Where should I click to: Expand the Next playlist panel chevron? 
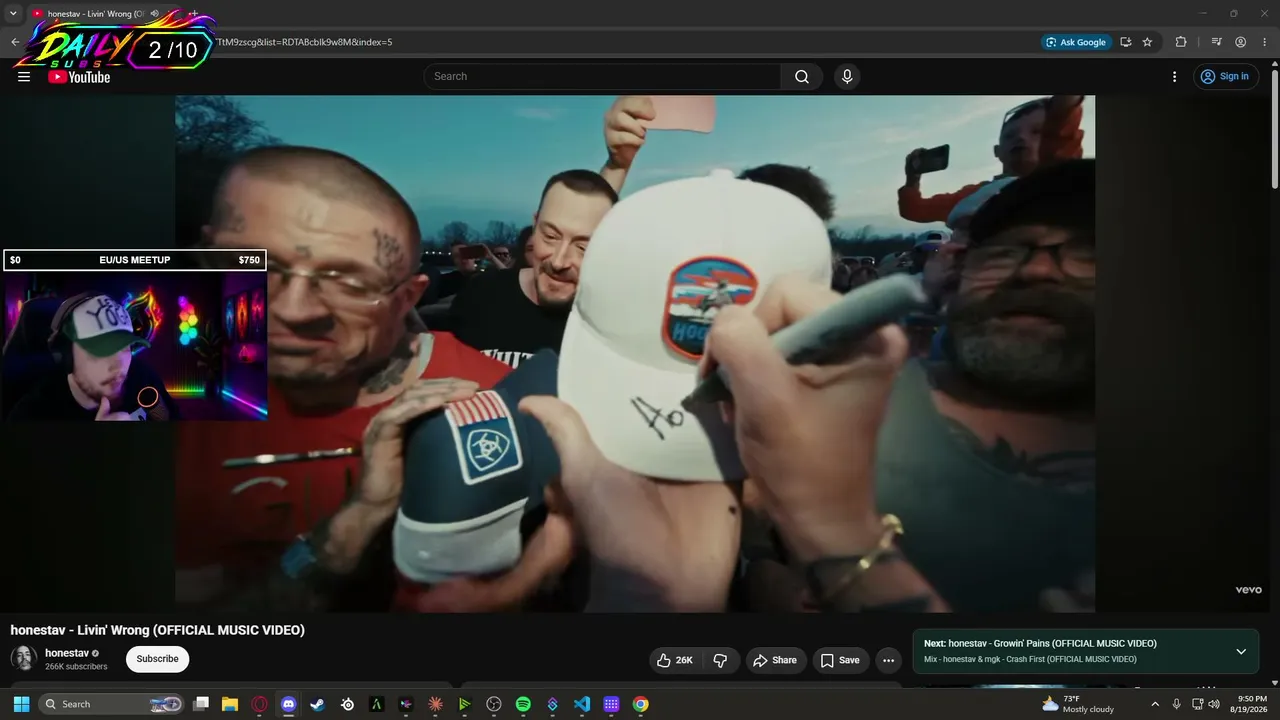[x=1241, y=652]
